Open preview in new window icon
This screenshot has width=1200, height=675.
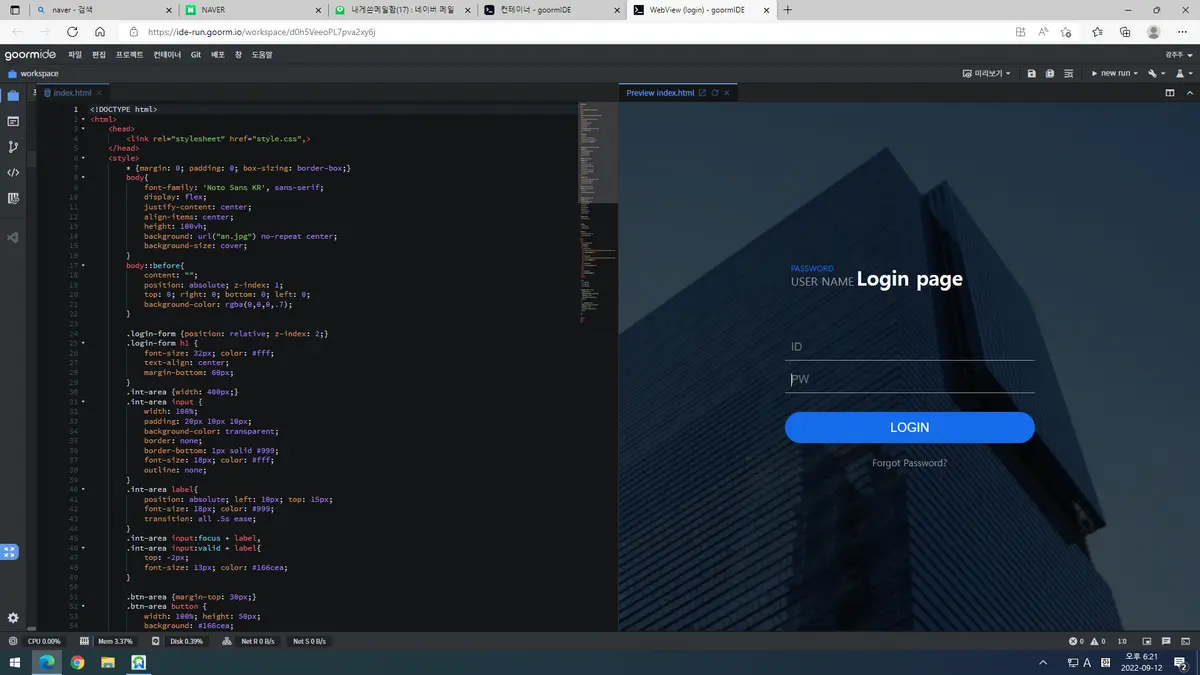[702, 93]
